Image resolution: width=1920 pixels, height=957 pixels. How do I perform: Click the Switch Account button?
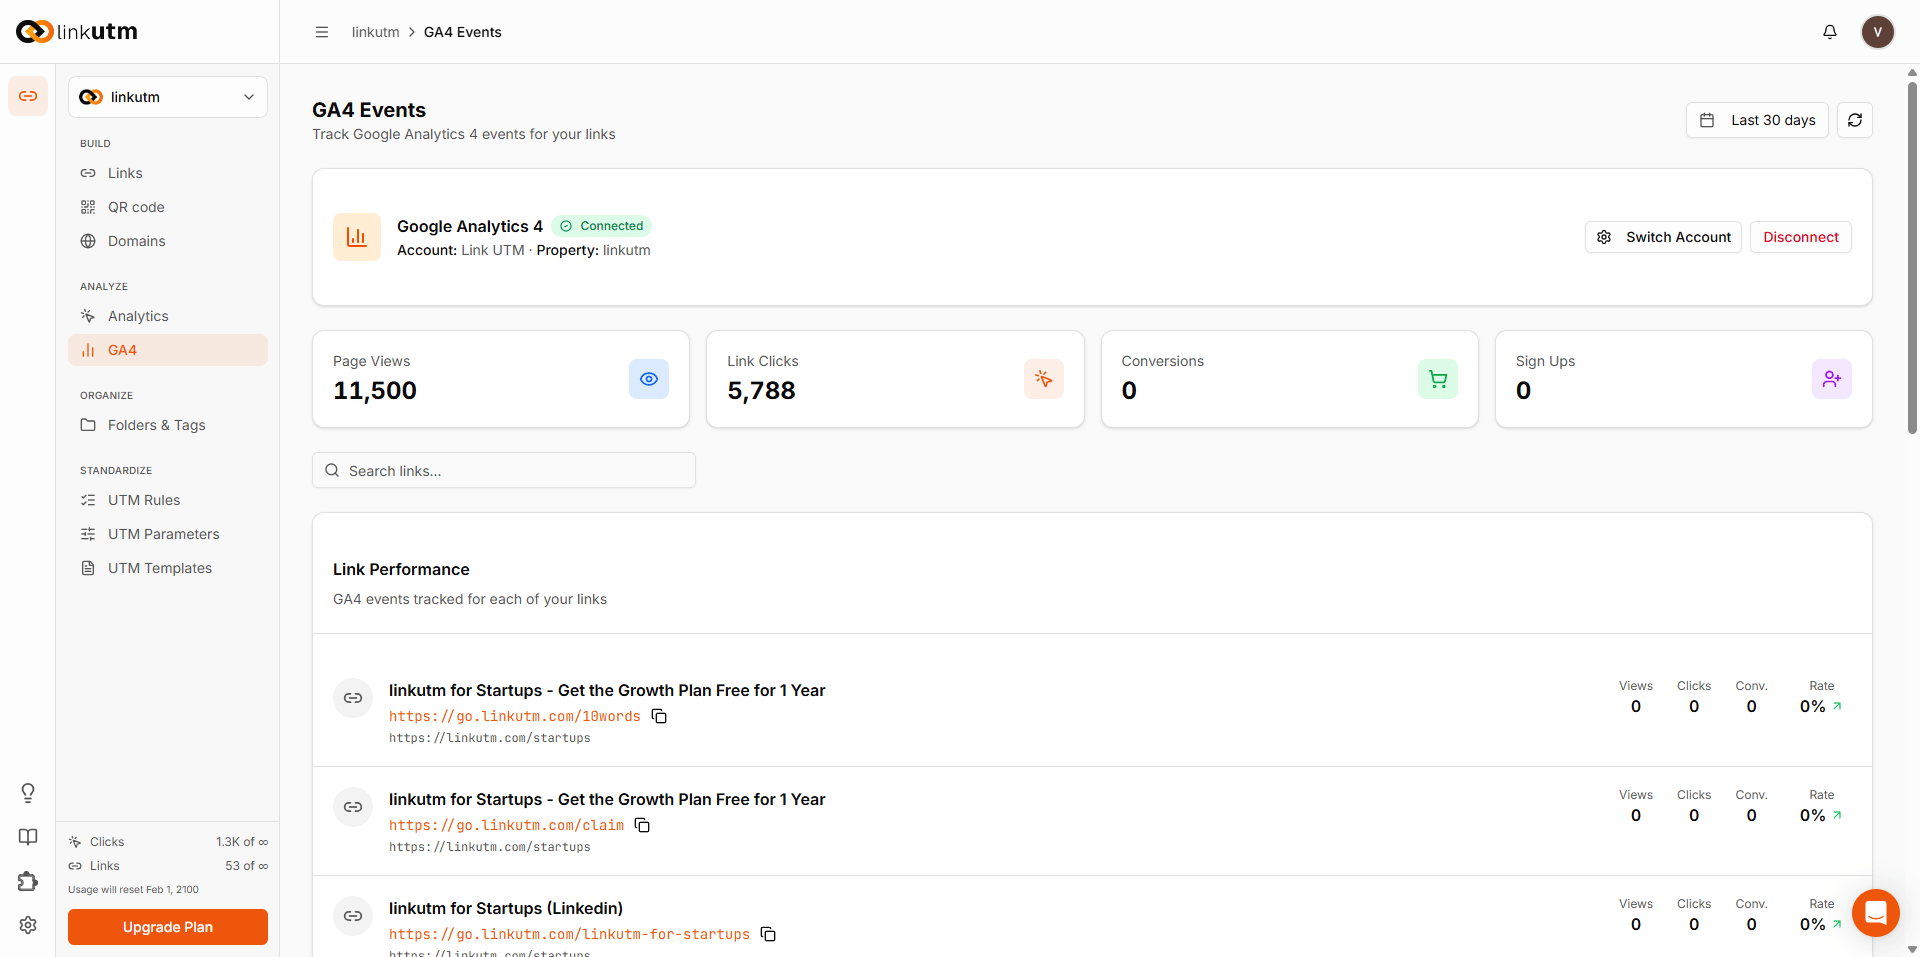point(1663,237)
